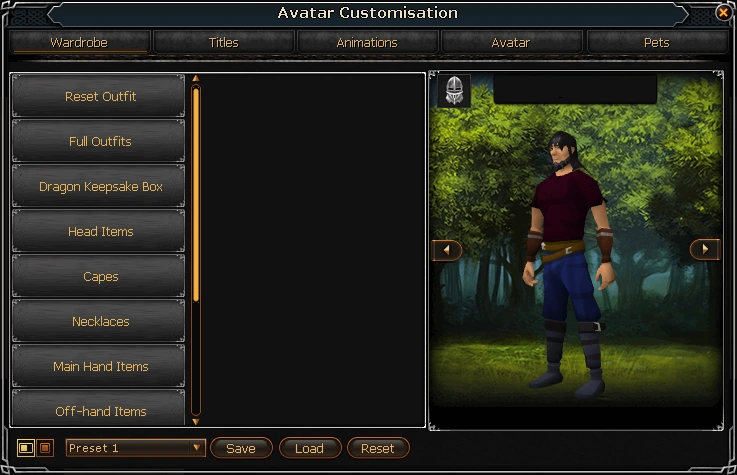The height and width of the screenshot is (475, 737).
Task: Select the Avatar tab
Action: coord(511,43)
